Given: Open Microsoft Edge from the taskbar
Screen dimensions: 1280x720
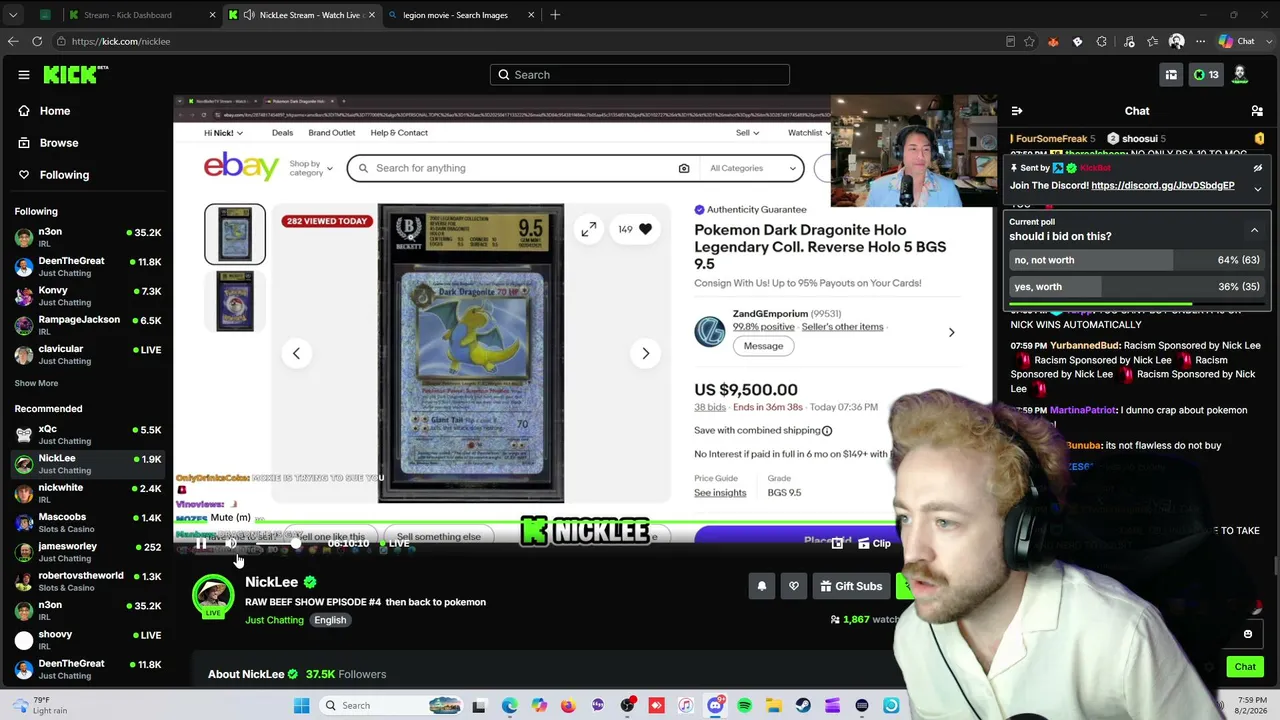Looking at the screenshot, I should click(510, 706).
